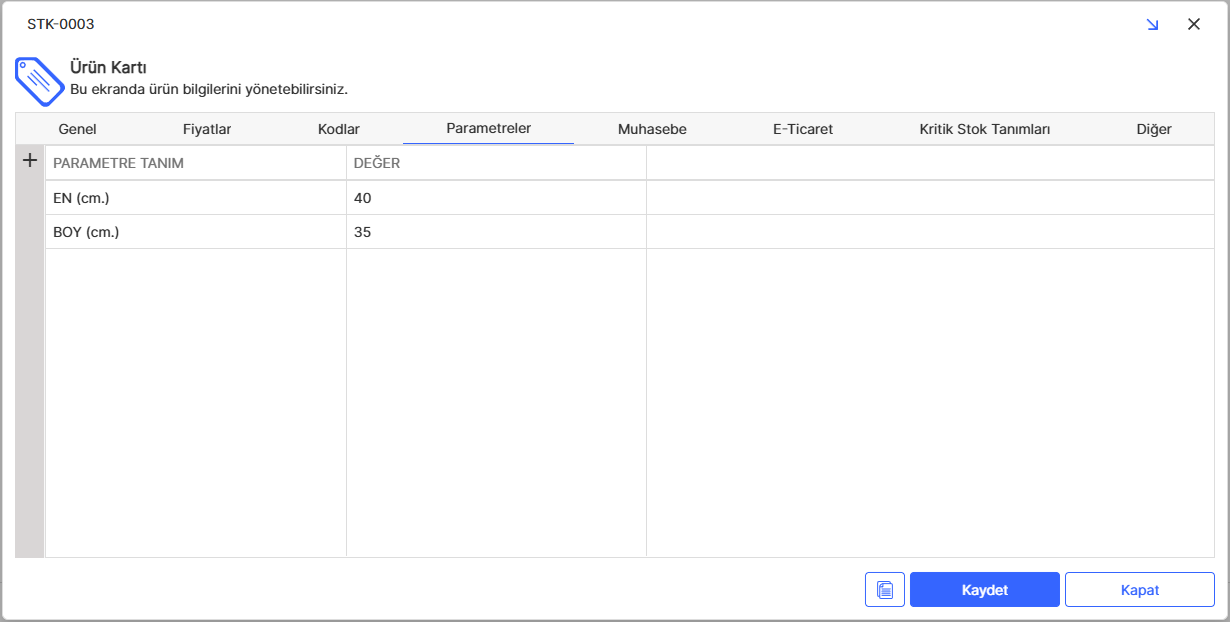Screen dimensions: 1230x622
Task: Click the value cell containing 40
Action: pyautogui.click(x=496, y=198)
